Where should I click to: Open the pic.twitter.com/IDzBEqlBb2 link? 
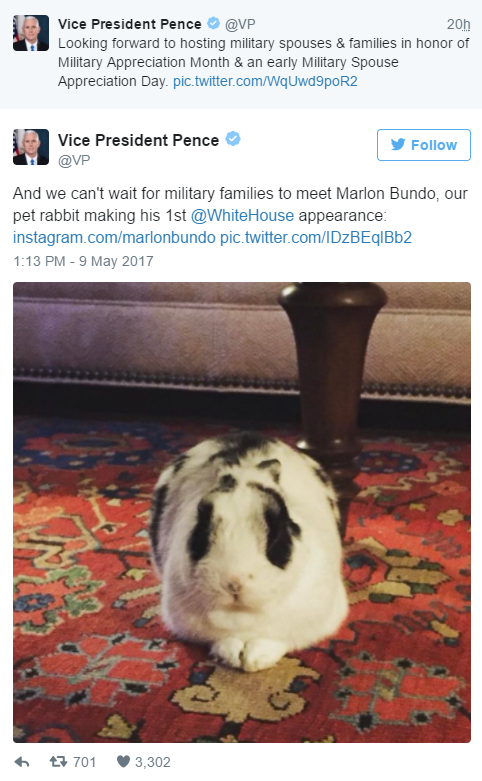coord(316,238)
